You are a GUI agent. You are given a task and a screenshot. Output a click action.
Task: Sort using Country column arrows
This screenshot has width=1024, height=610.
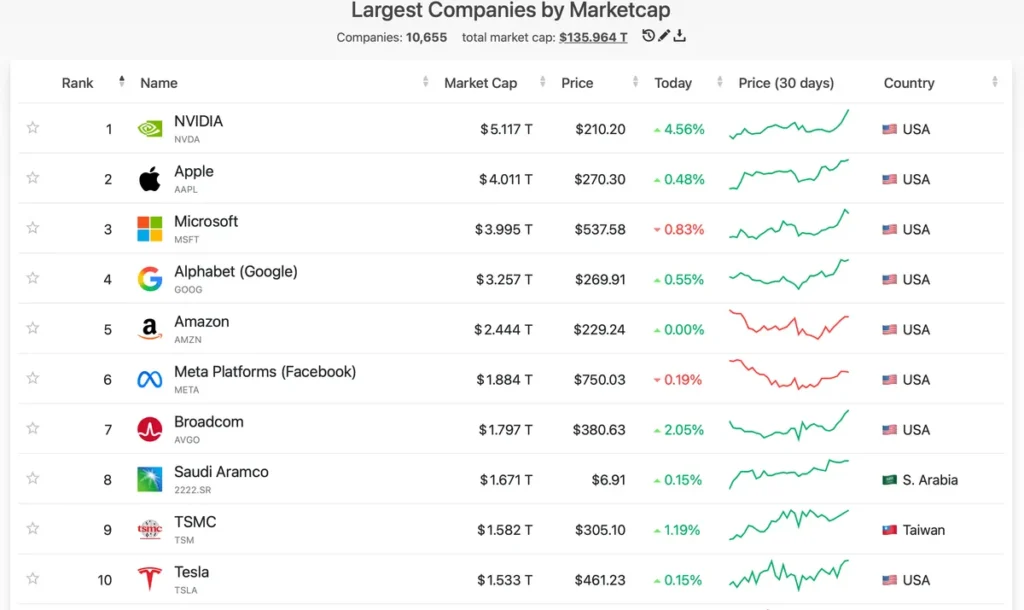pos(994,82)
